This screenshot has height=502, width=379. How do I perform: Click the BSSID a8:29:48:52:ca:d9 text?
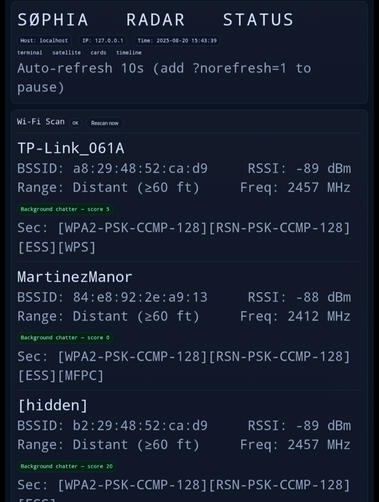(x=112, y=169)
